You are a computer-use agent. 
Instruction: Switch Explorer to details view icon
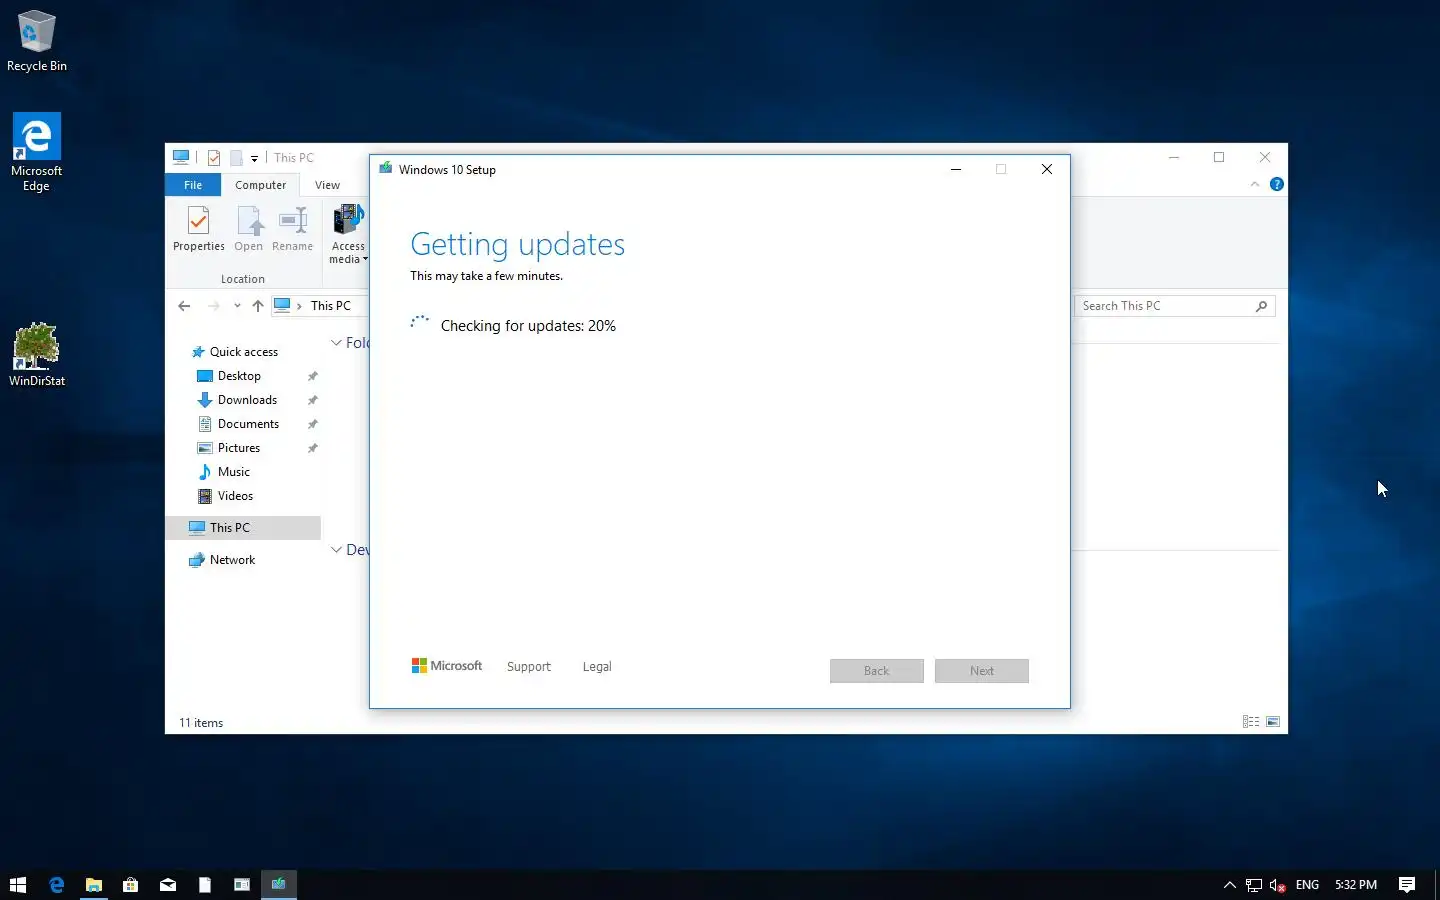[1251, 722]
